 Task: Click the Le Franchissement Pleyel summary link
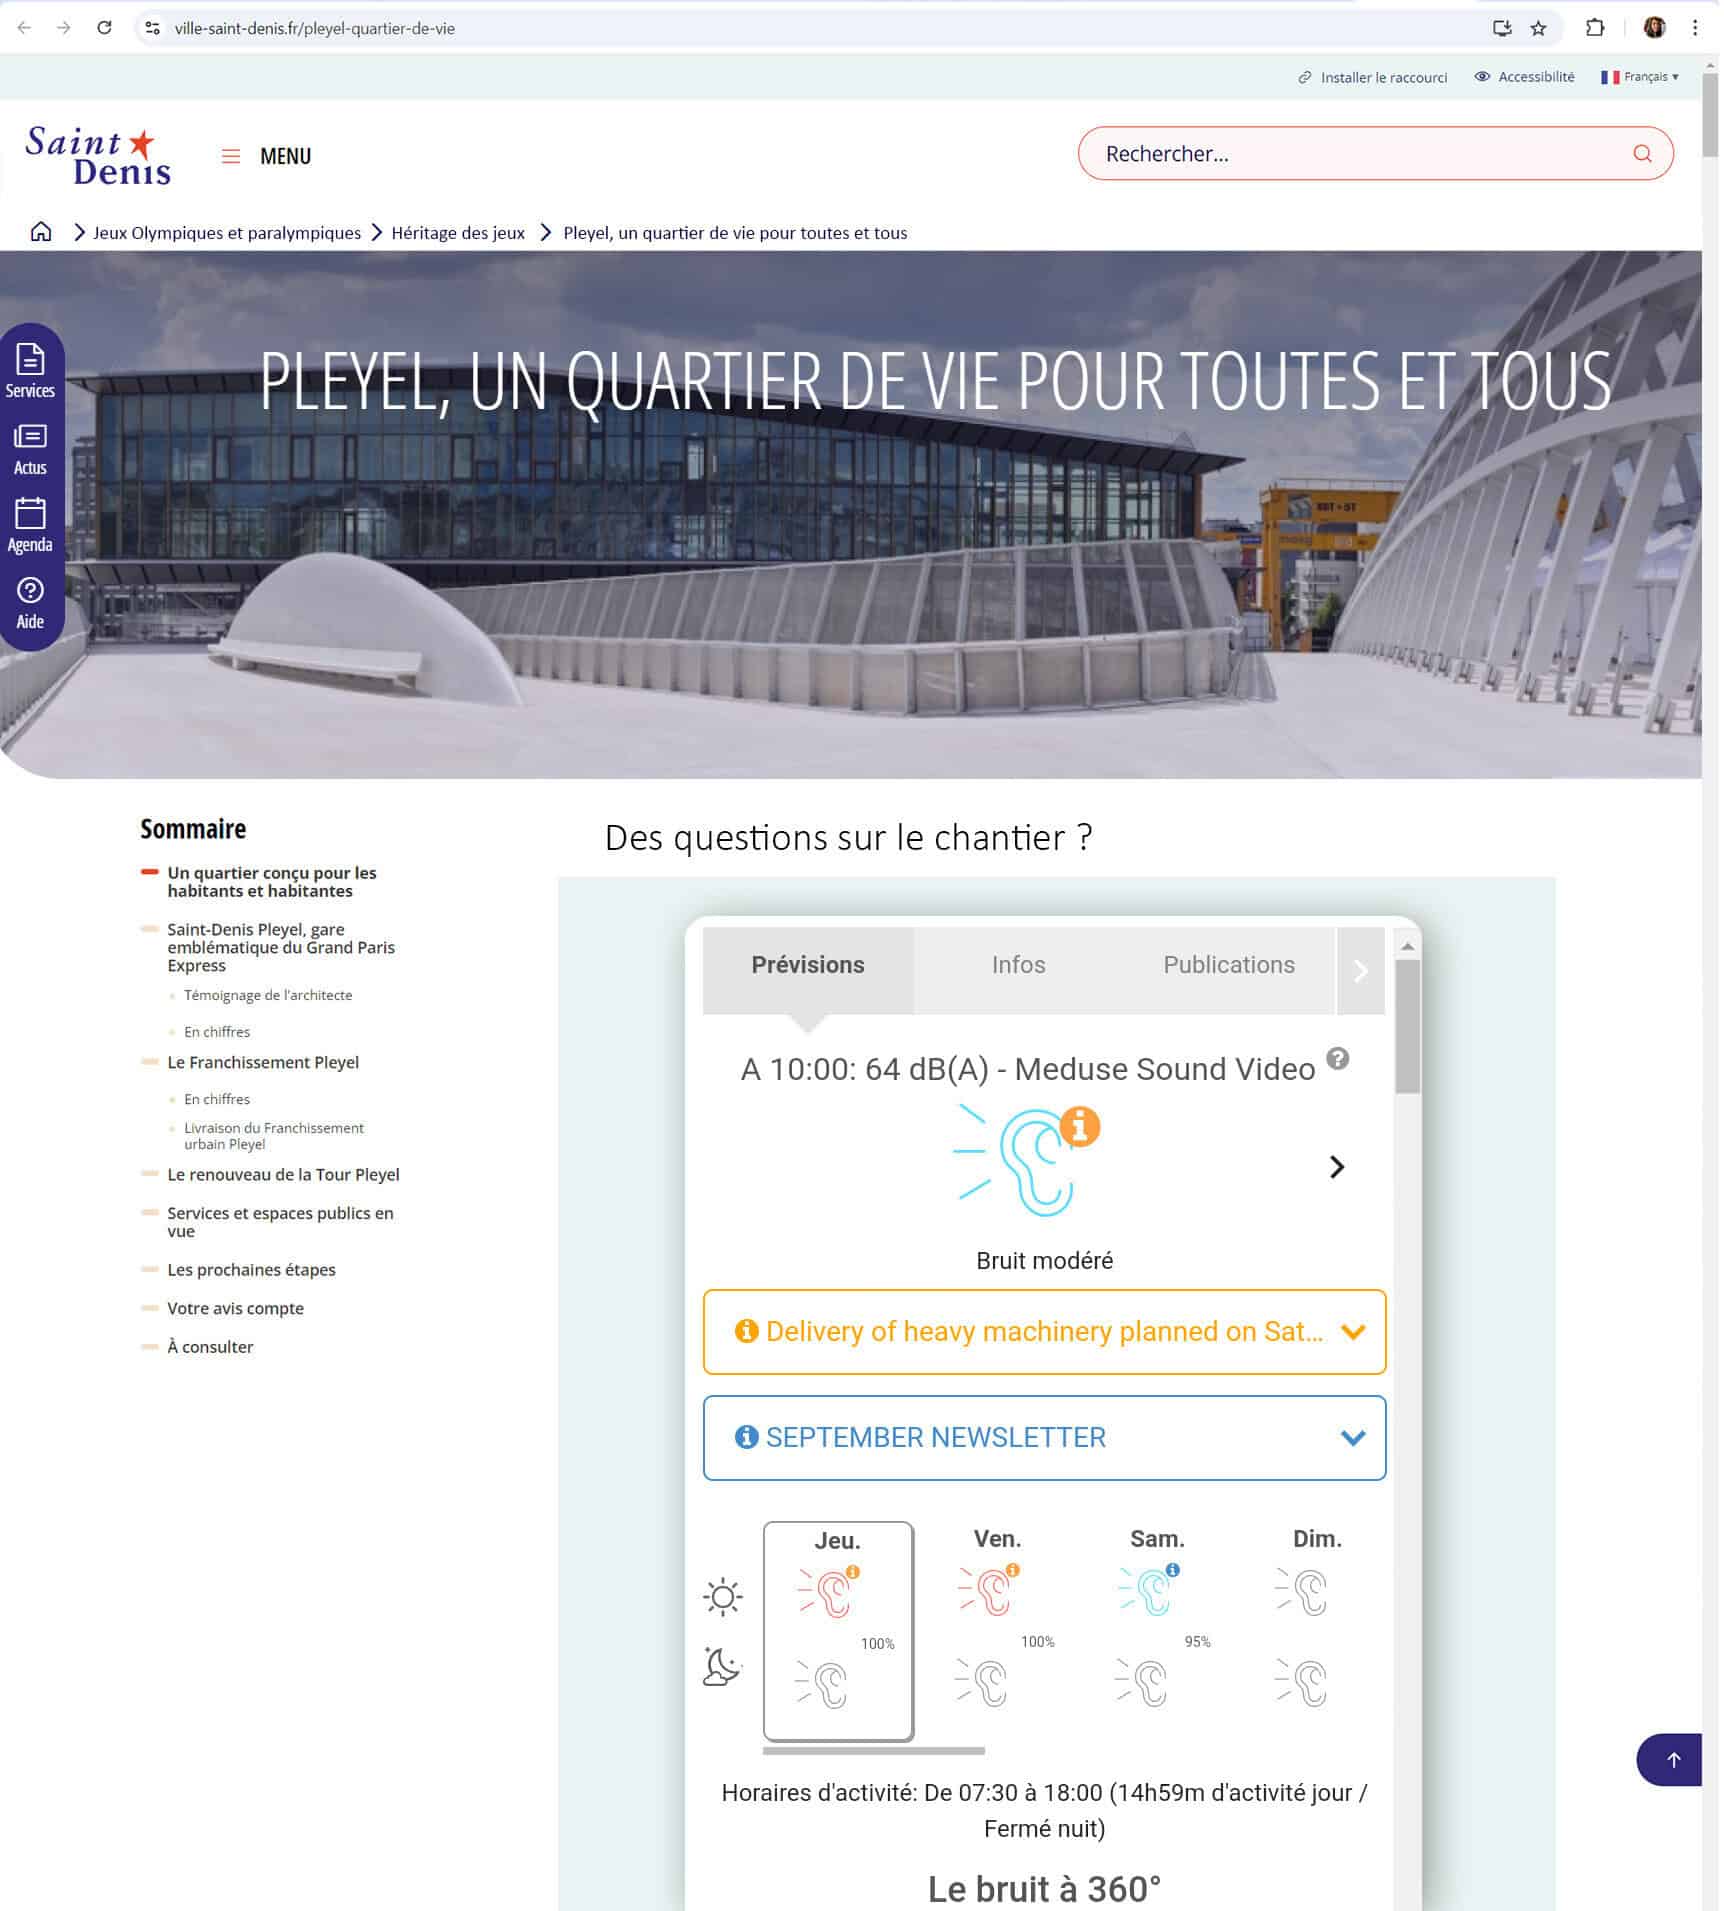click(263, 1064)
